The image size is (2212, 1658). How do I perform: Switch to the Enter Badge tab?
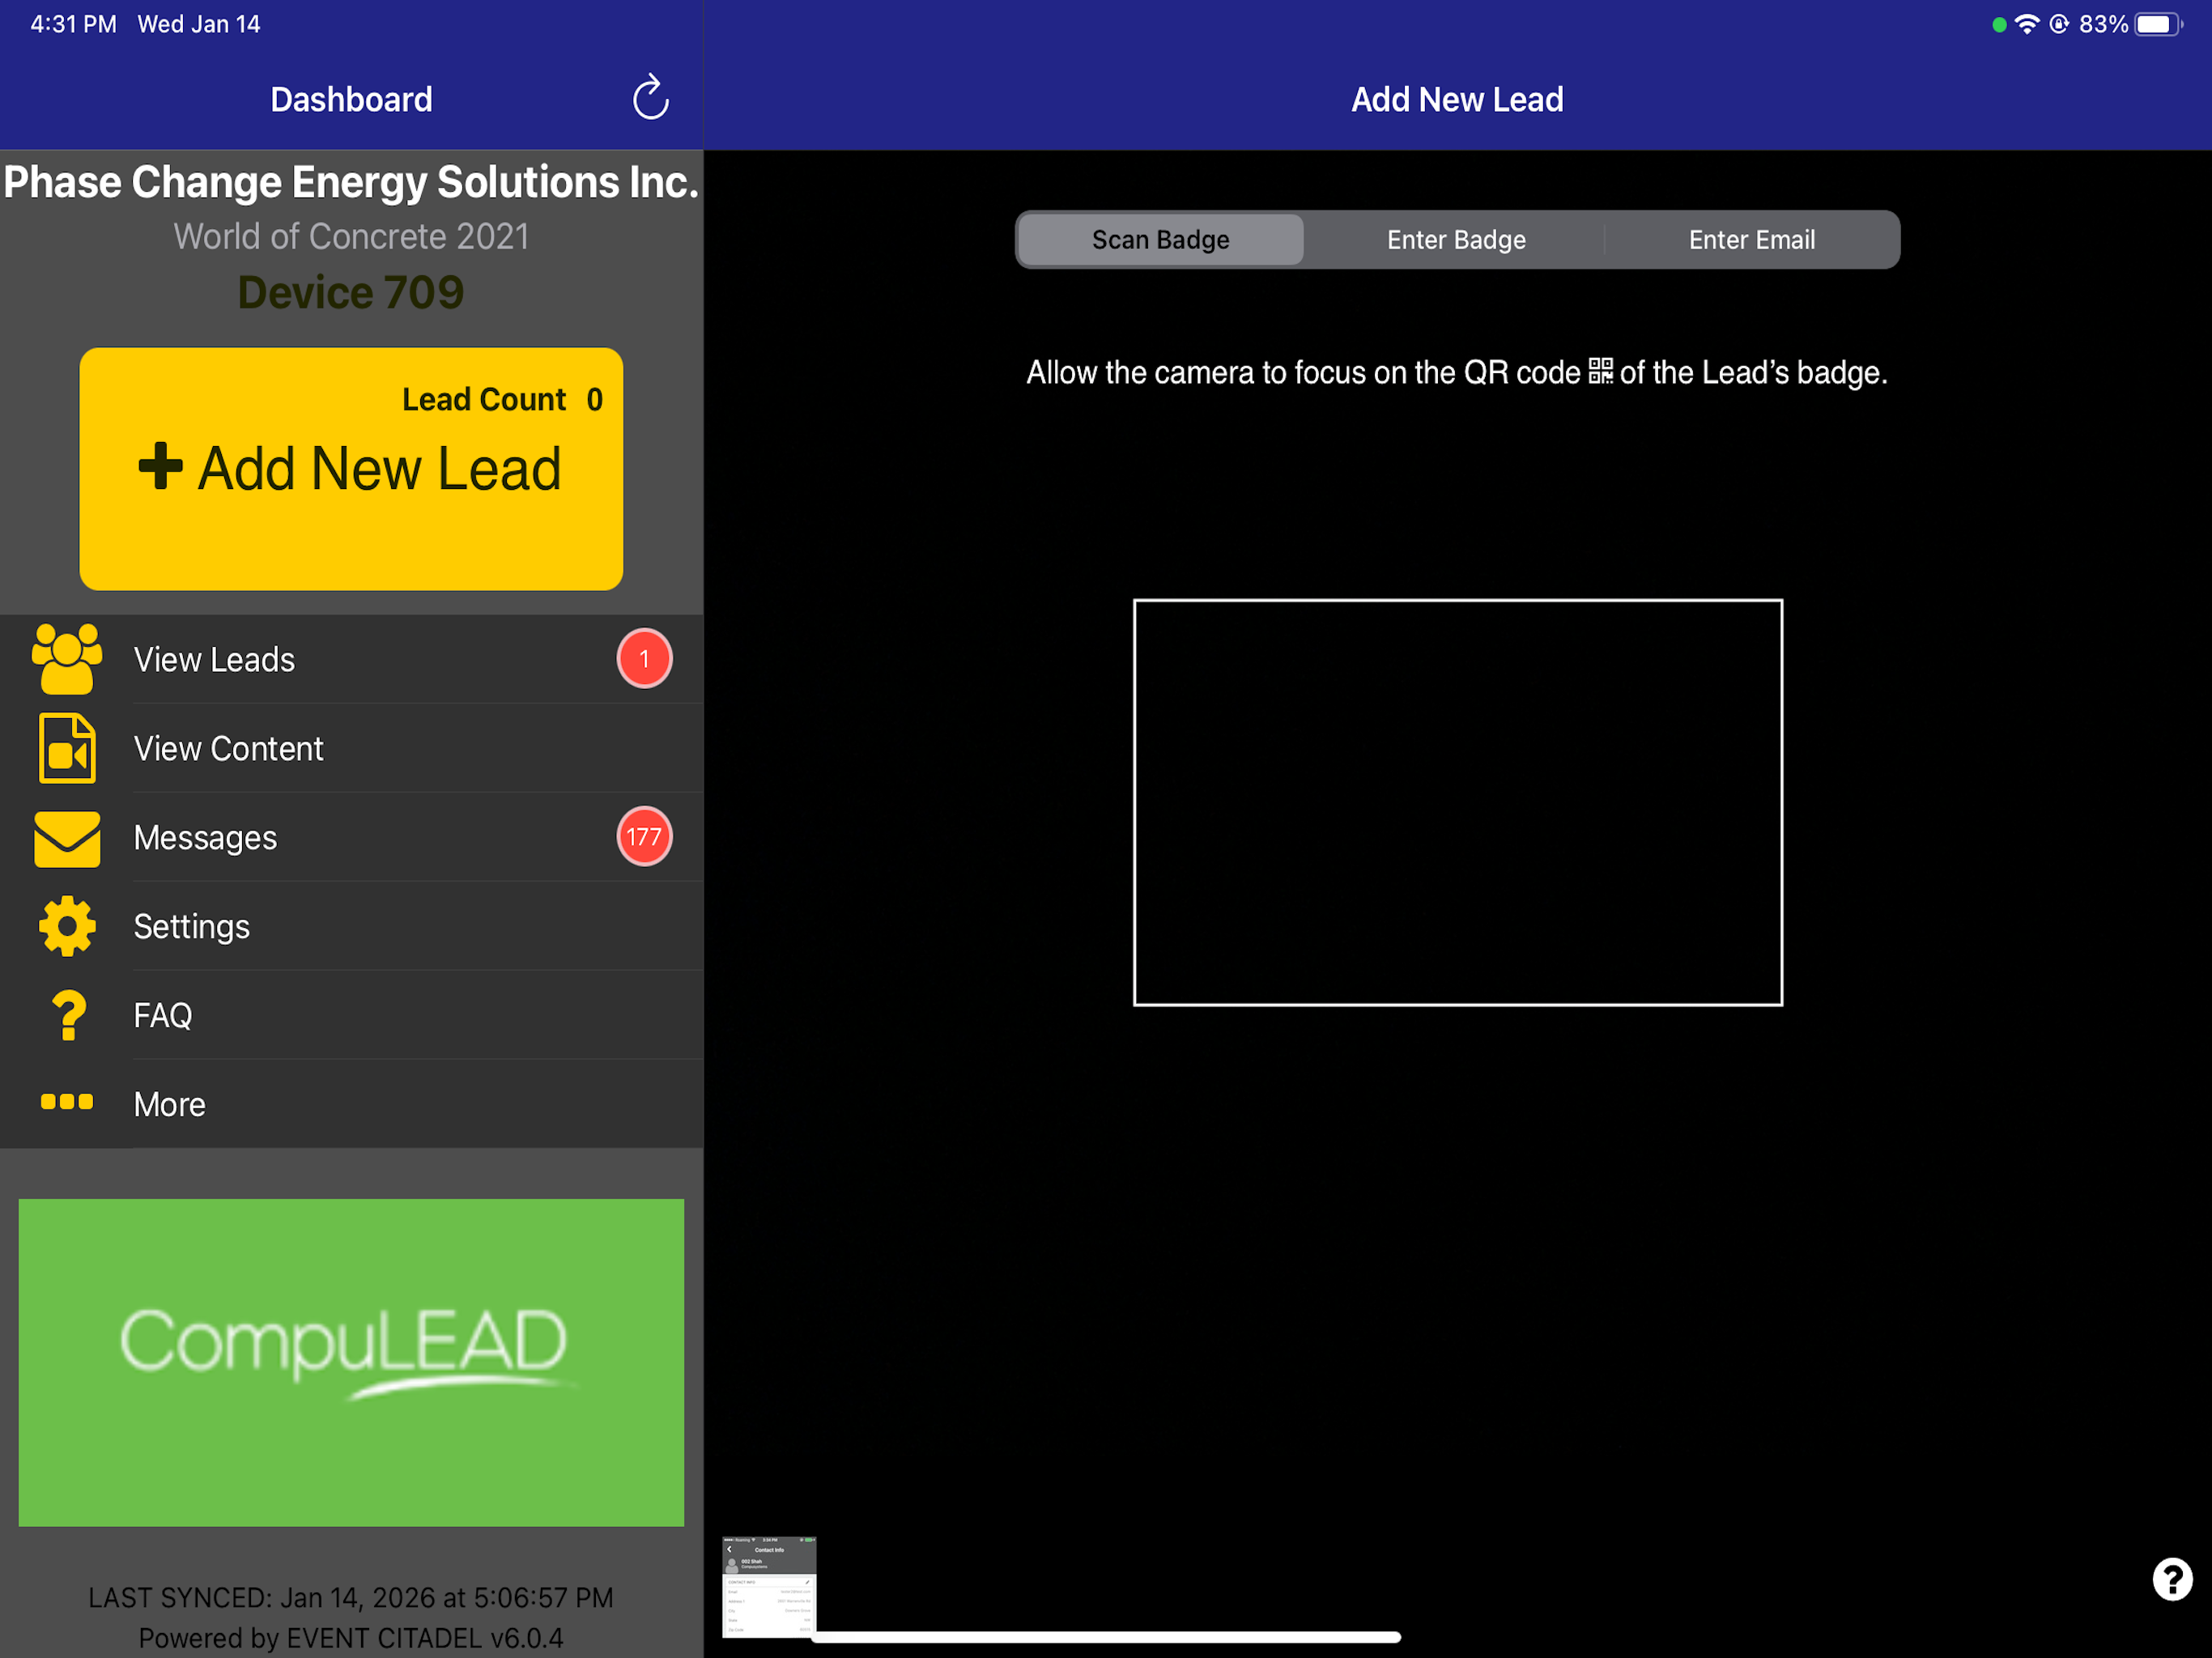point(1456,240)
